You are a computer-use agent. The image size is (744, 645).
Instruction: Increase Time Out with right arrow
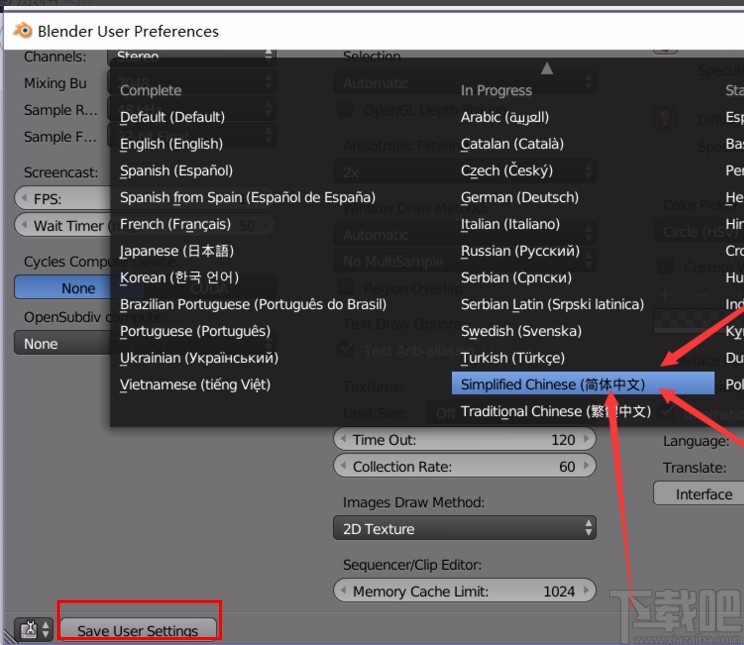586,439
